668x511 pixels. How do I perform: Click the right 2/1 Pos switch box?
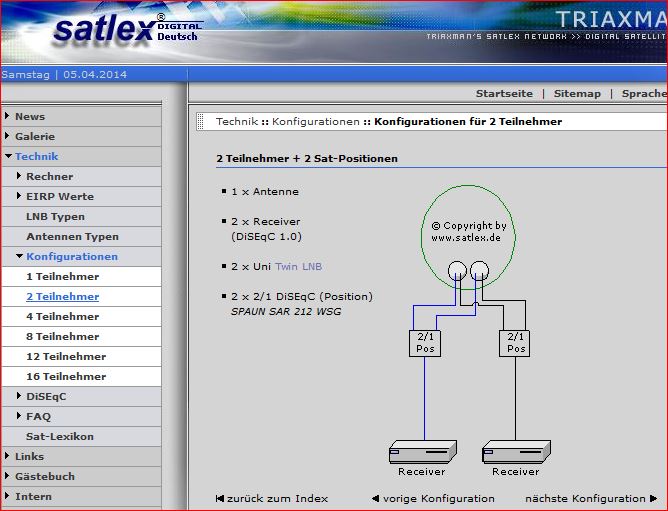coord(515,343)
